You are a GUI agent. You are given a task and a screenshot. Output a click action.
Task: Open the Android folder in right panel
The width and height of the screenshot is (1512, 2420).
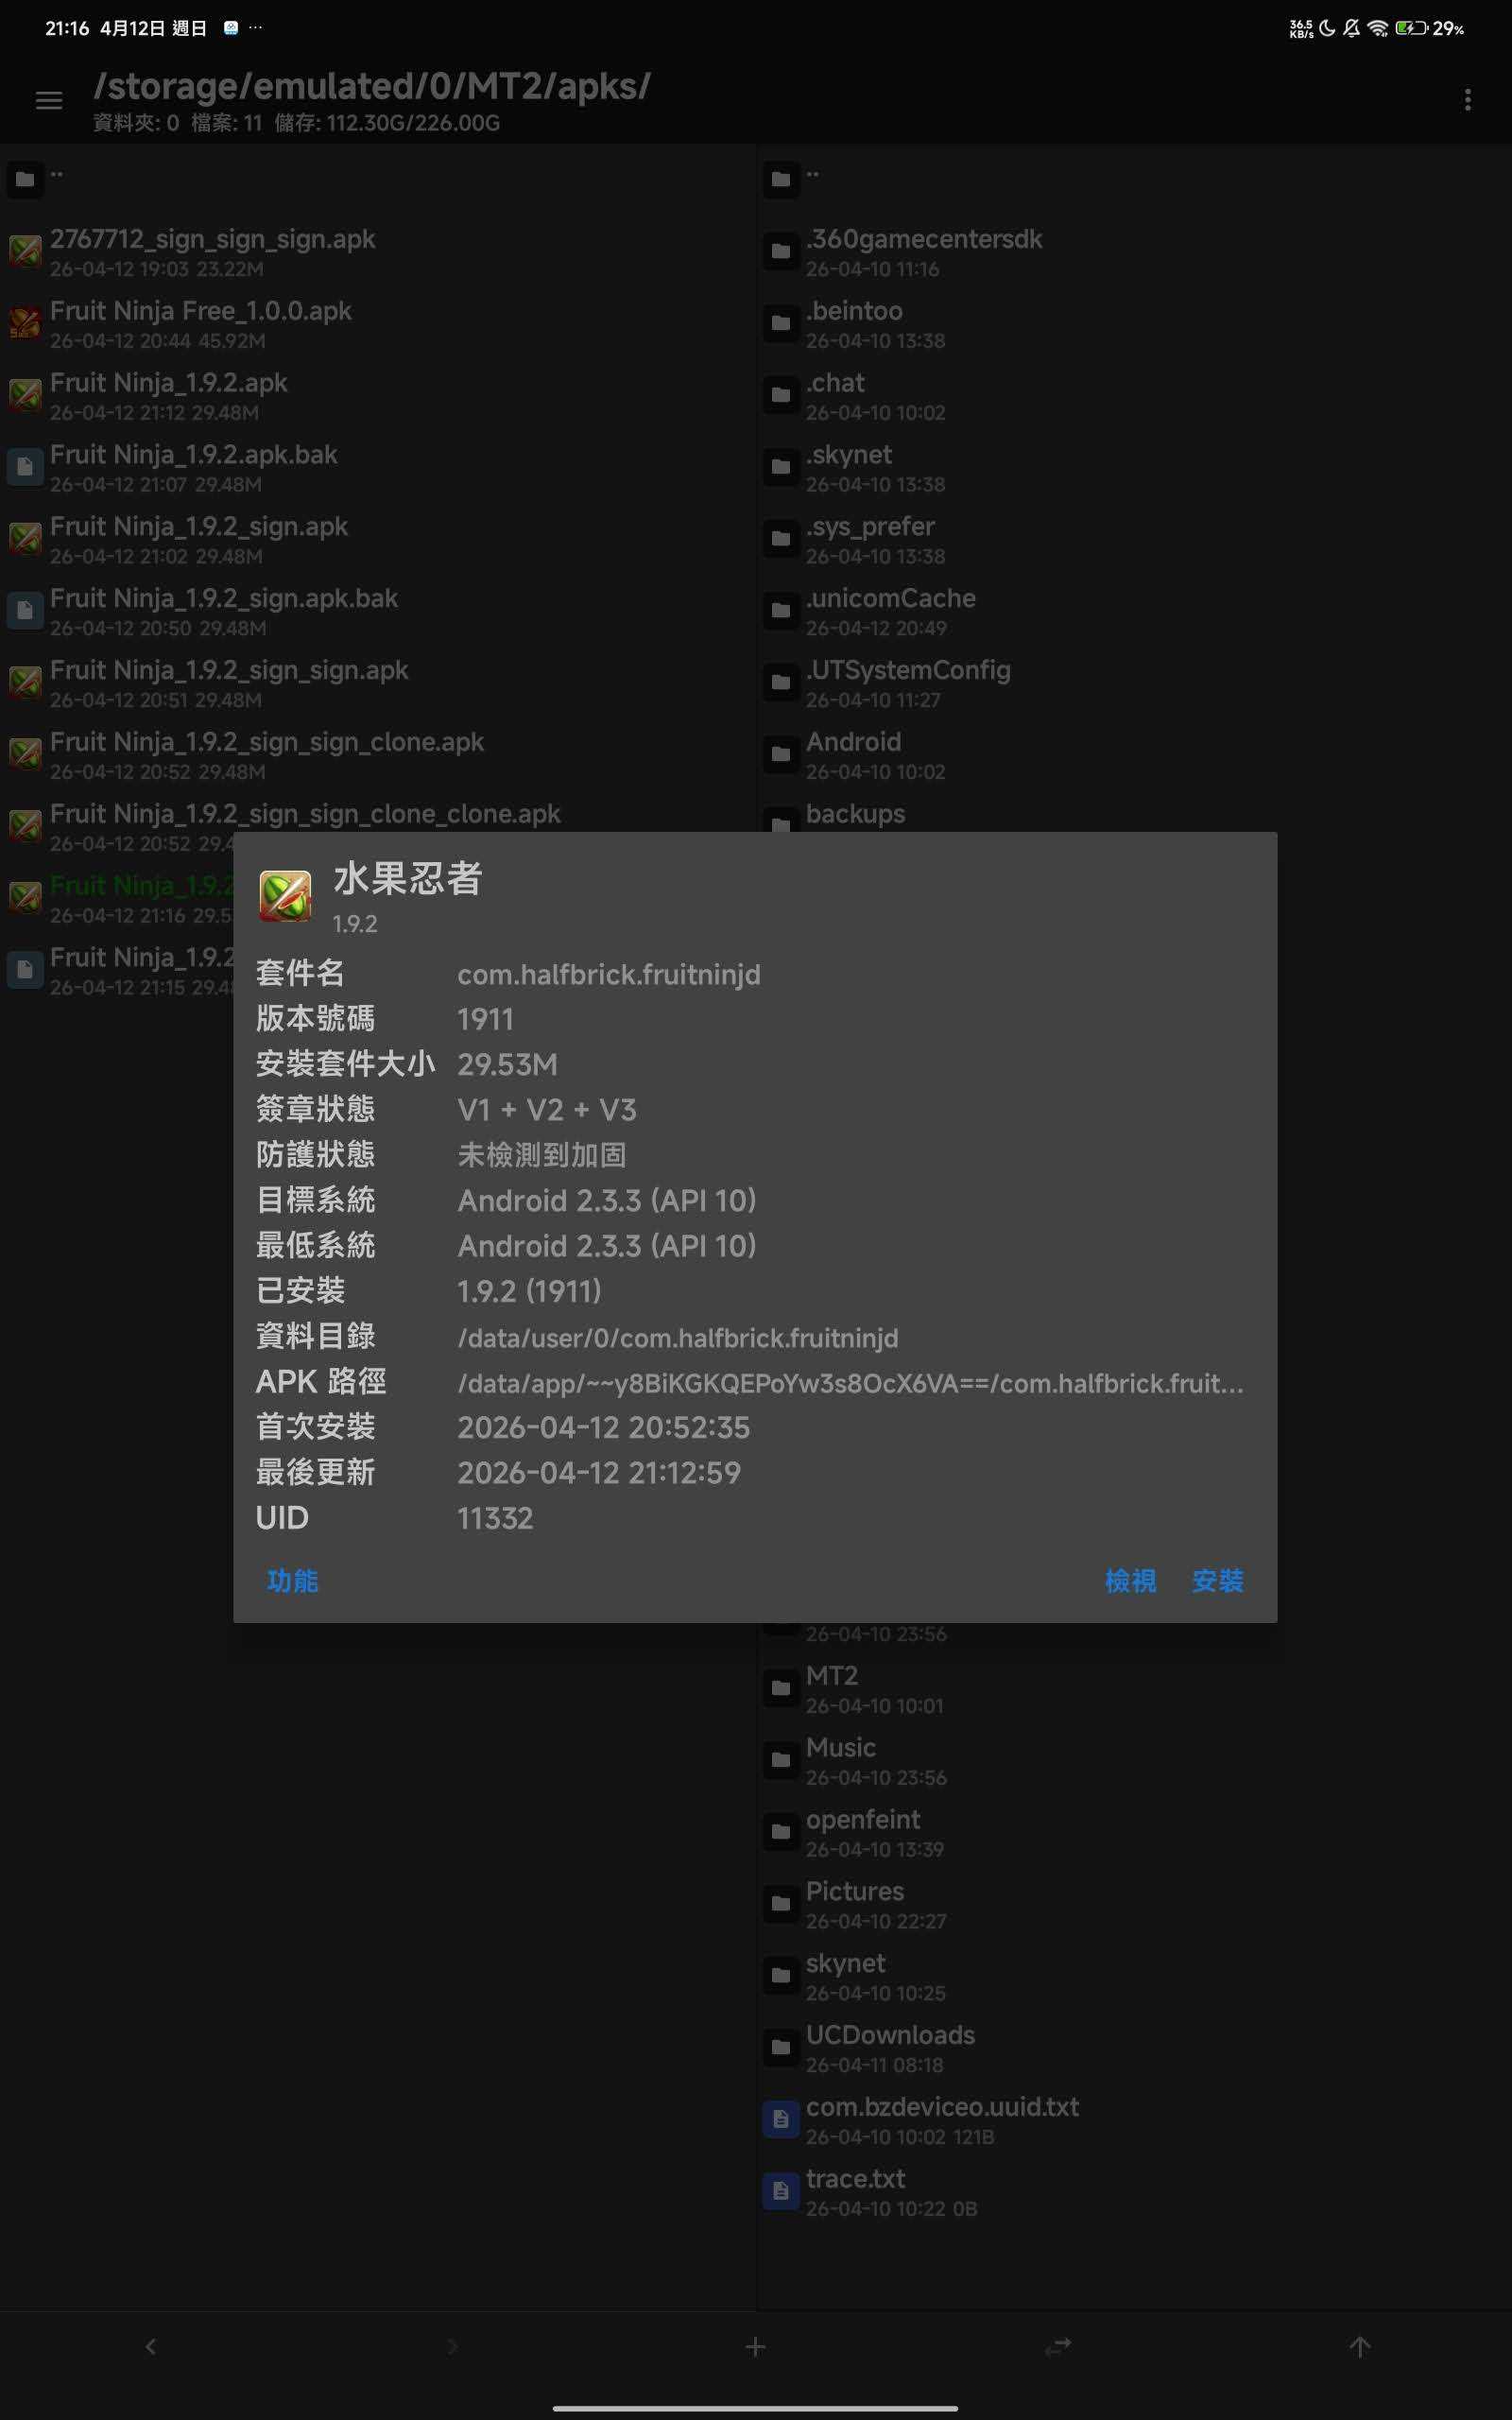pyautogui.click(x=853, y=754)
